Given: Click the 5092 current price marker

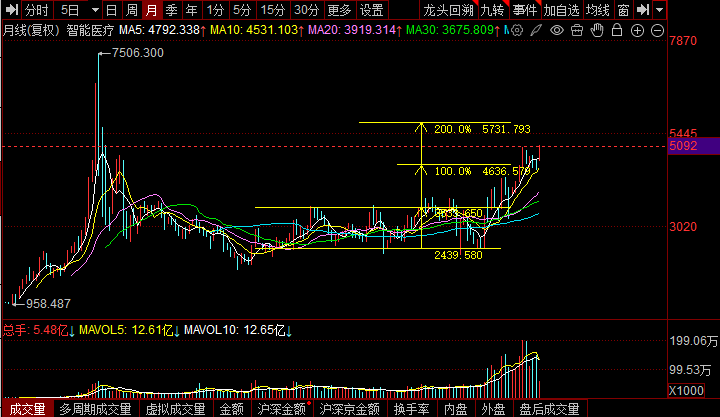Looking at the screenshot, I should (x=693, y=146).
